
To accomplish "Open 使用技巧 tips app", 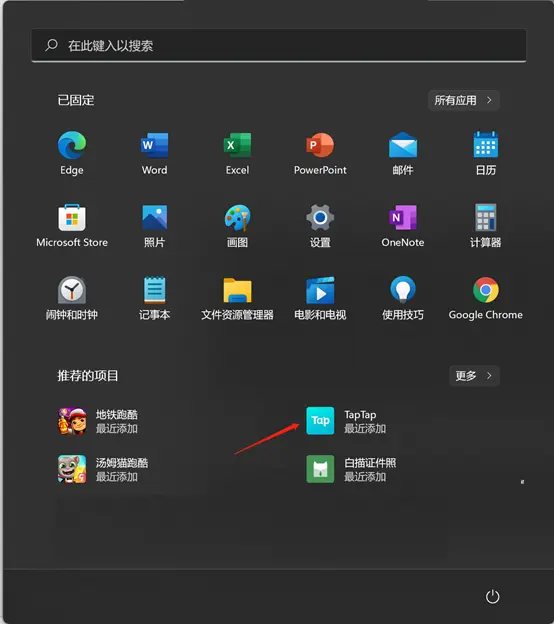I will click(403, 298).
